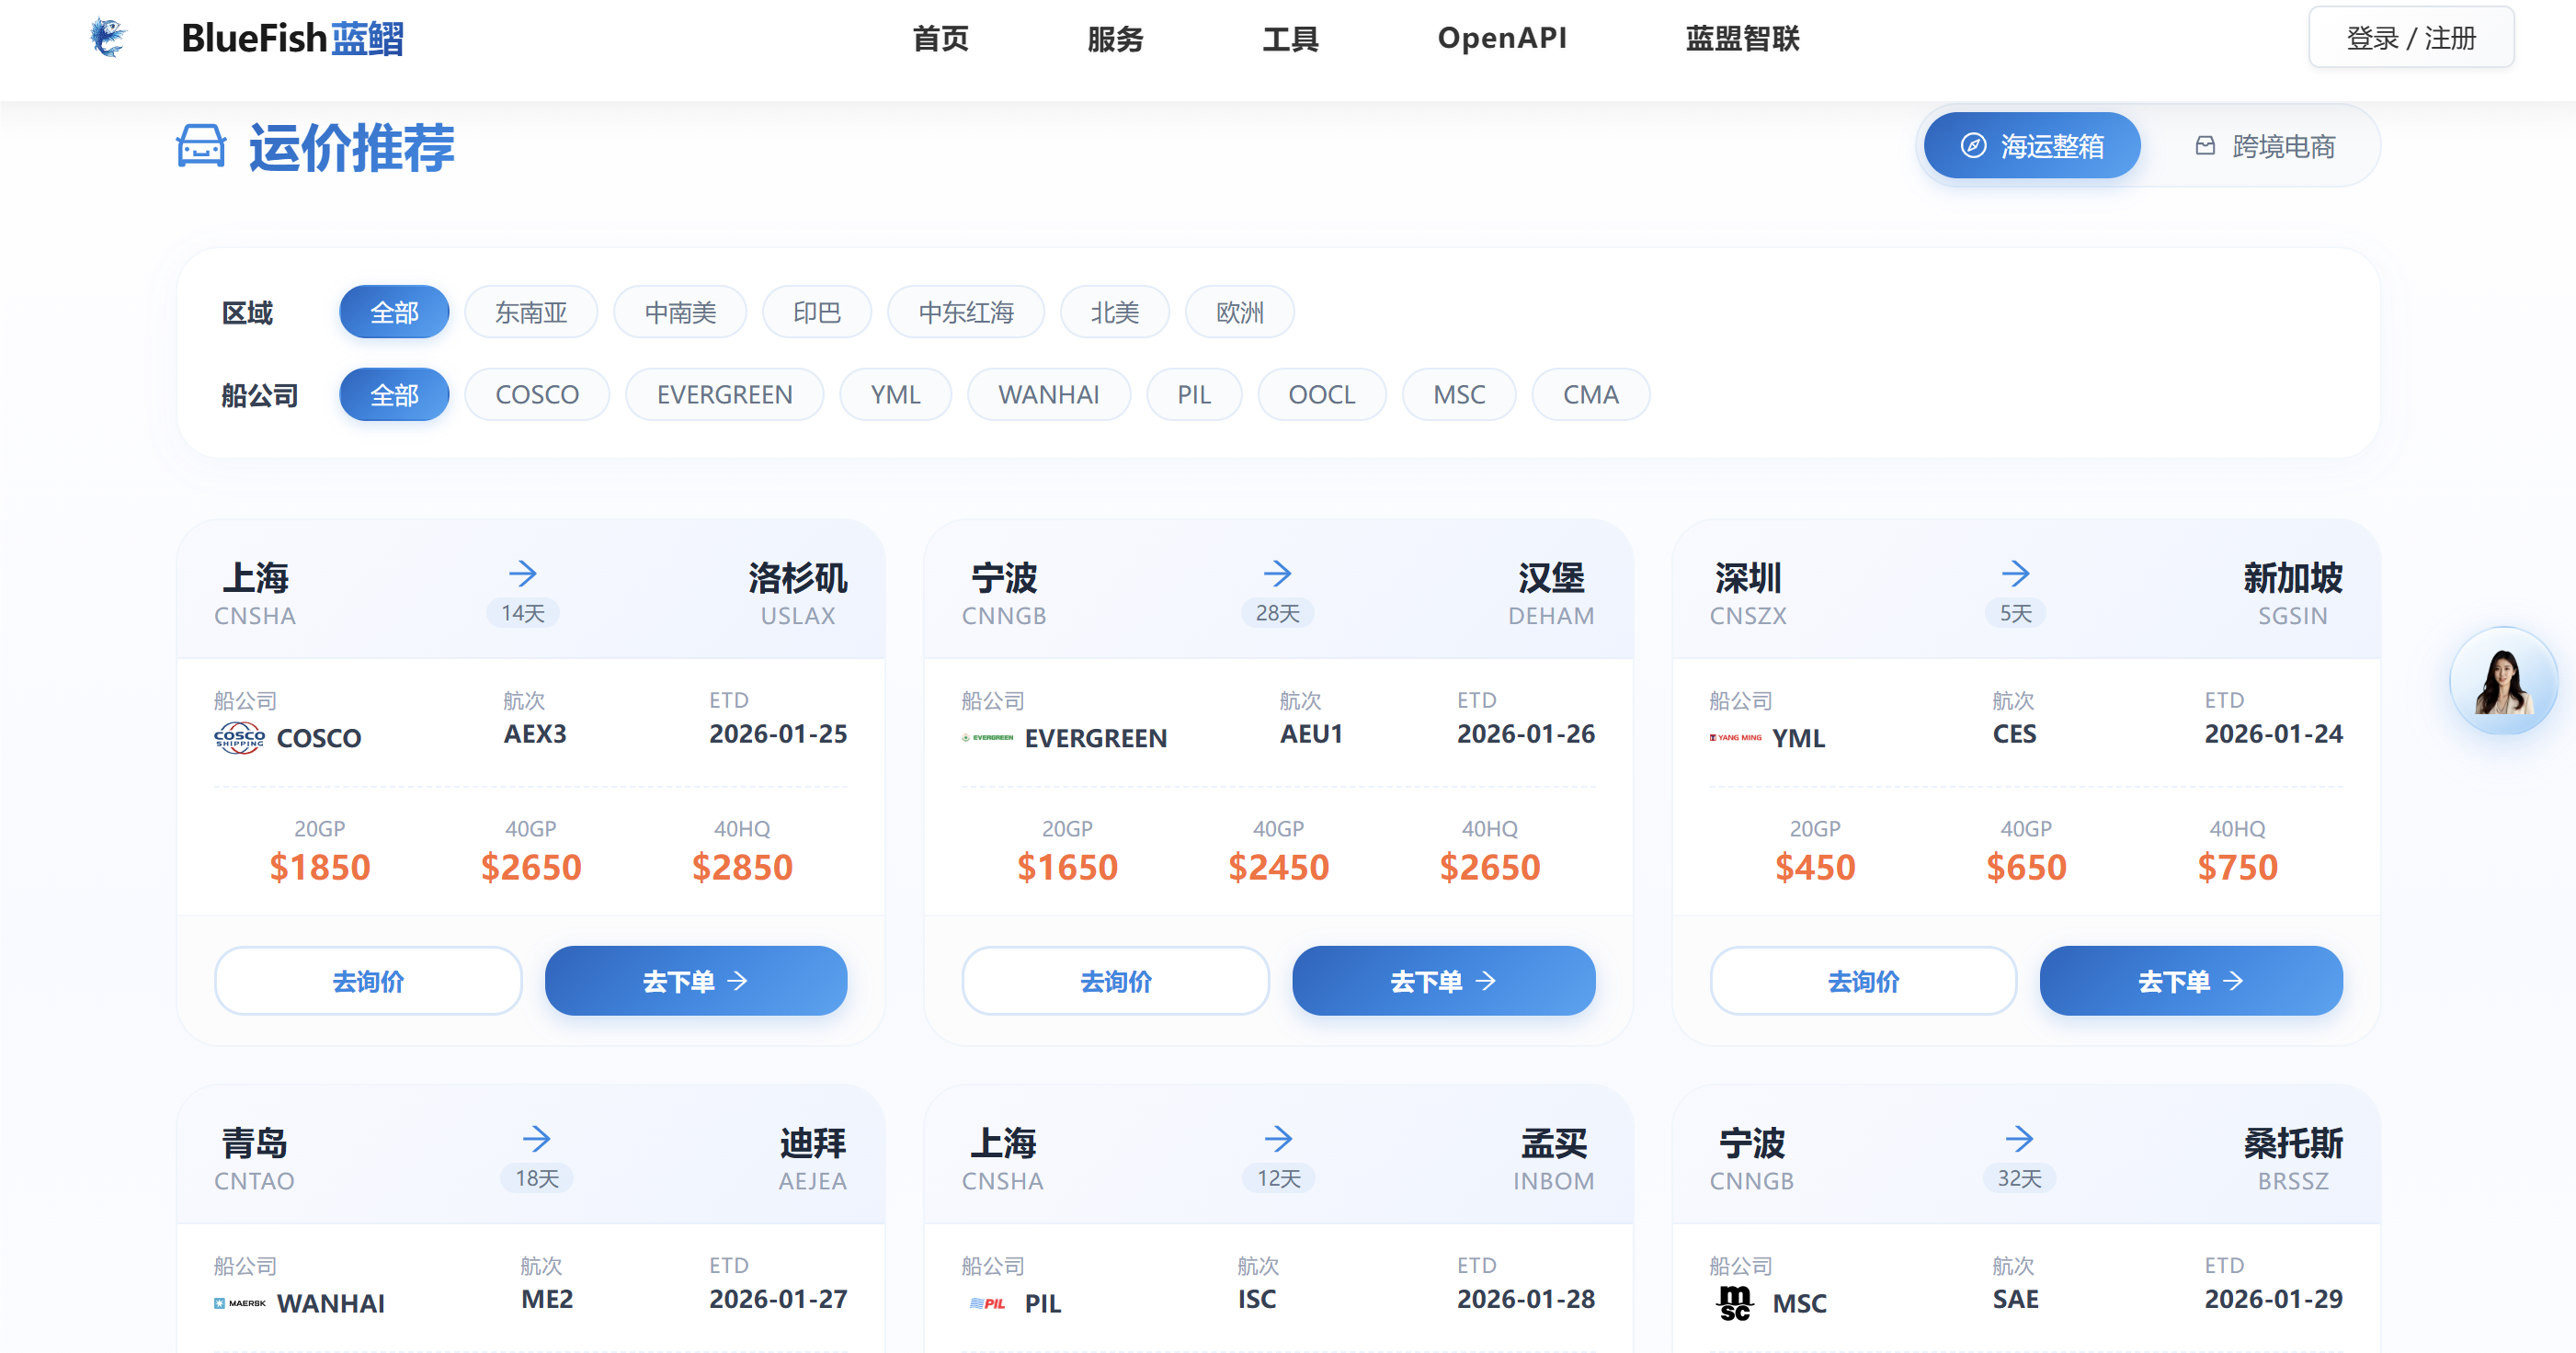Image resolution: width=2576 pixels, height=1353 pixels.
Task: Click arrow icon on Shanghai–Los Angeles route
Action: coord(523,574)
